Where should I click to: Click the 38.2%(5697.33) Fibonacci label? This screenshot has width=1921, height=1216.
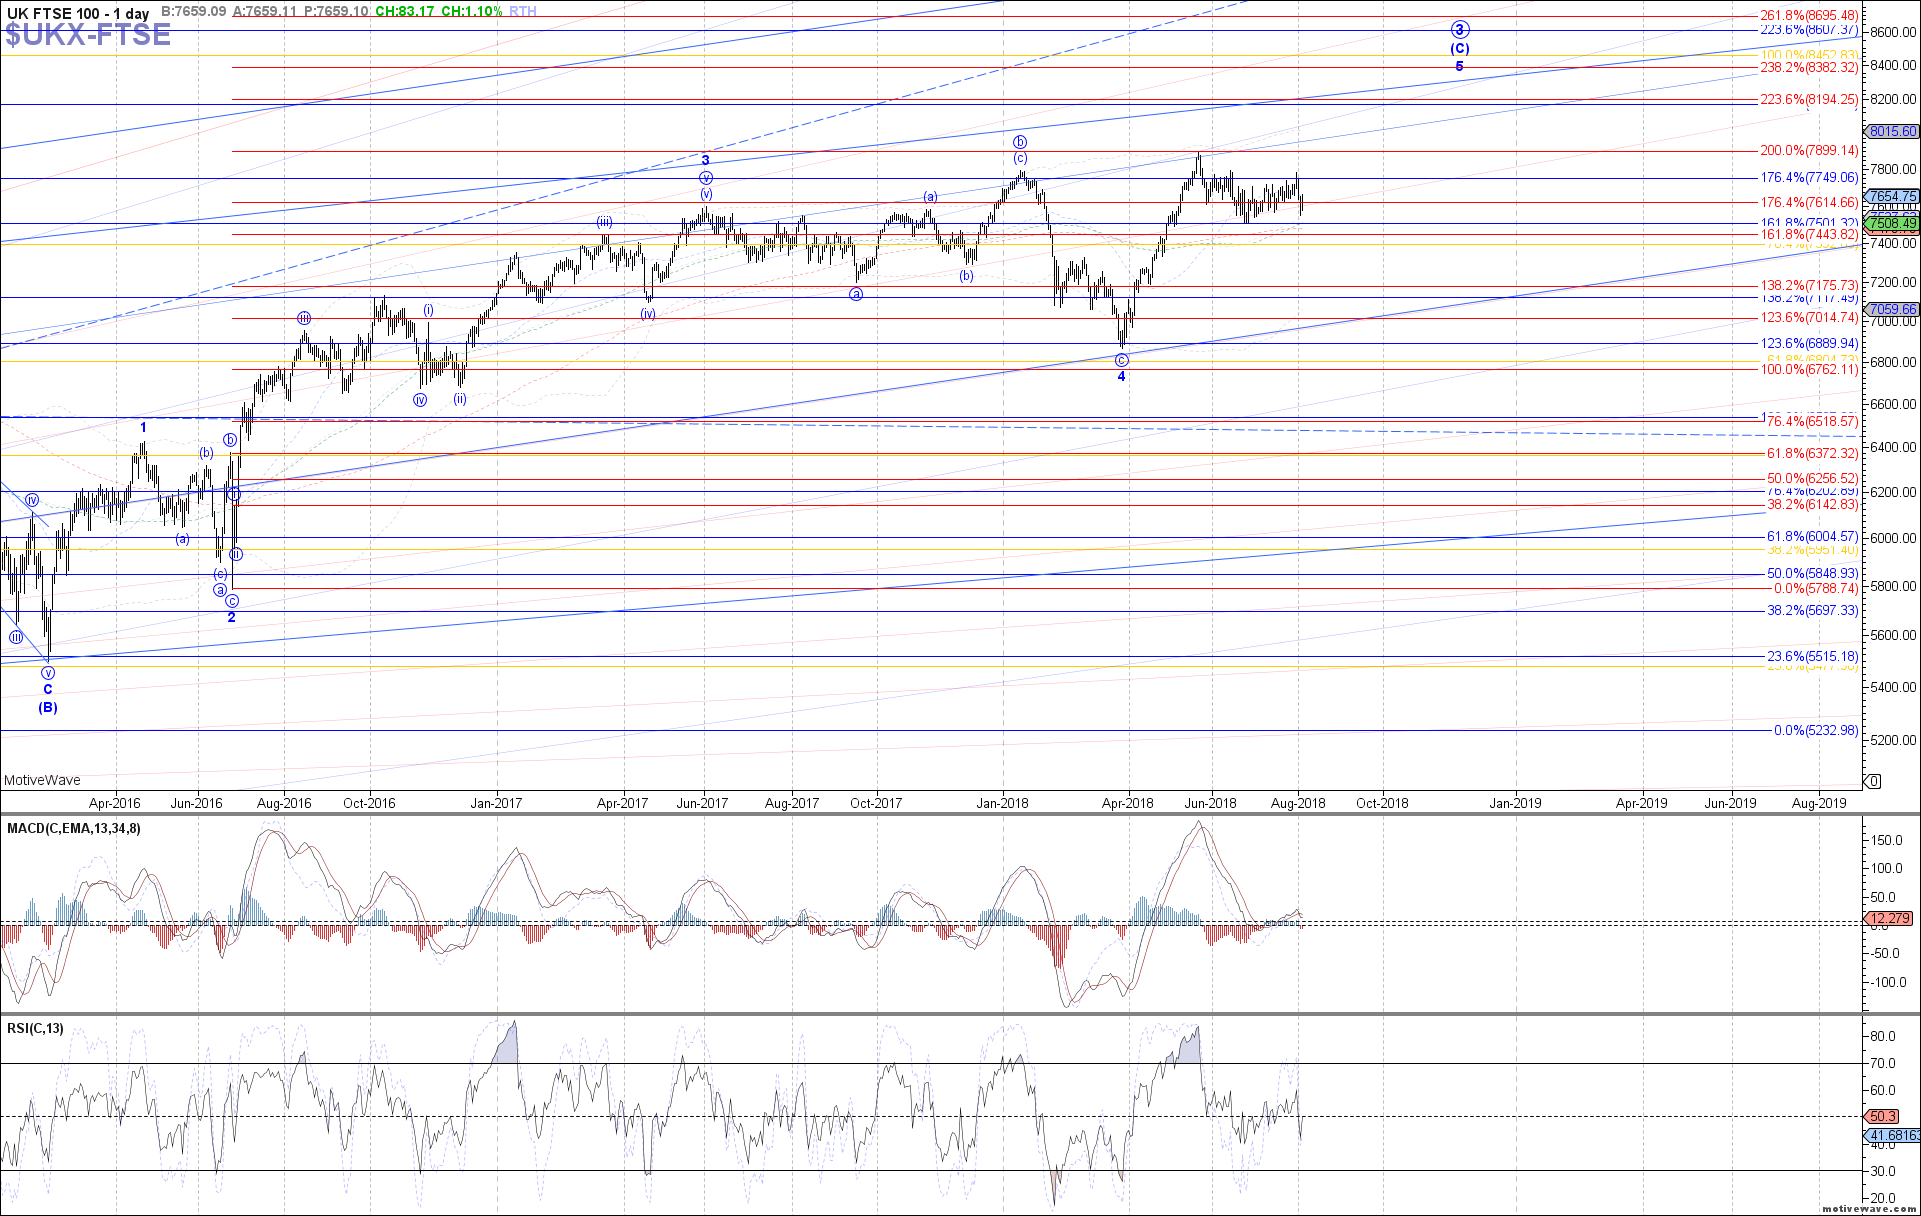[1812, 611]
